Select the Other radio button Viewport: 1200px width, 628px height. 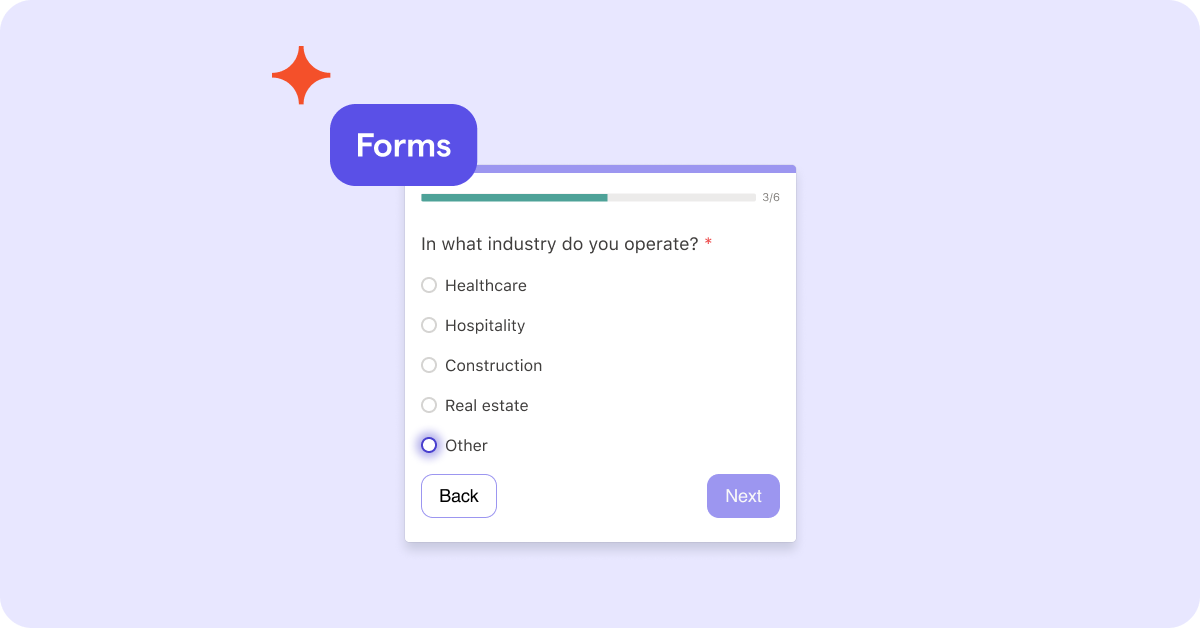pyautogui.click(x=429, y=445)
